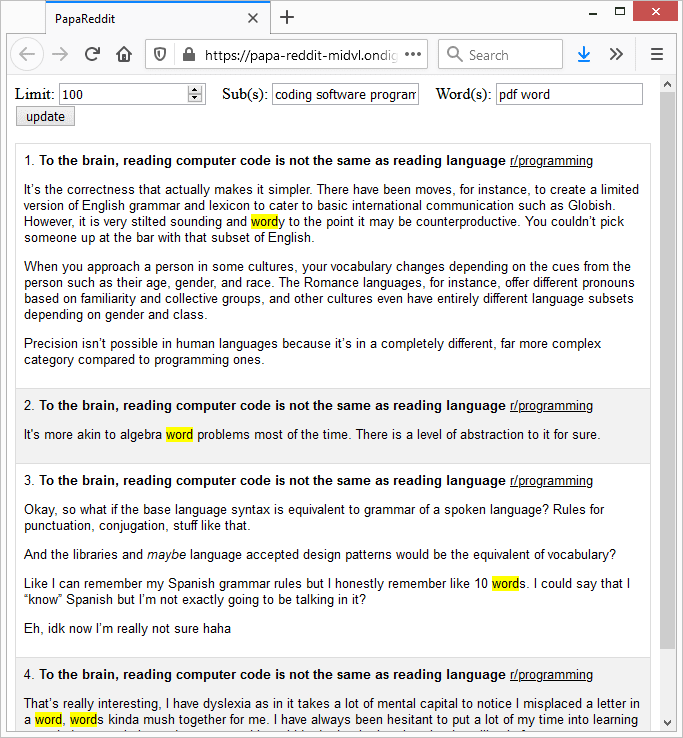The width and height of the screenshot is (683, 738).
Task: Click highlighted 'word' in algebra word problems
Action: click(179, 434)
